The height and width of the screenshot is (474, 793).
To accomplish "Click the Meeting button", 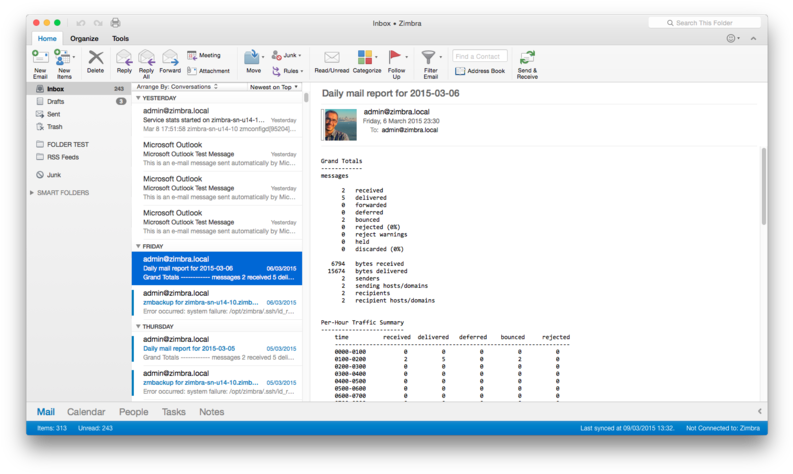I will click(204, 55).
